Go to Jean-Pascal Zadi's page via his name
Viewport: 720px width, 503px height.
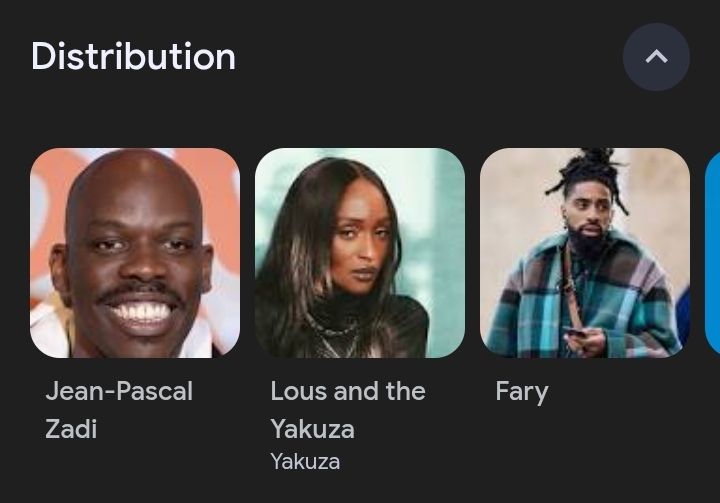[119, 409]
